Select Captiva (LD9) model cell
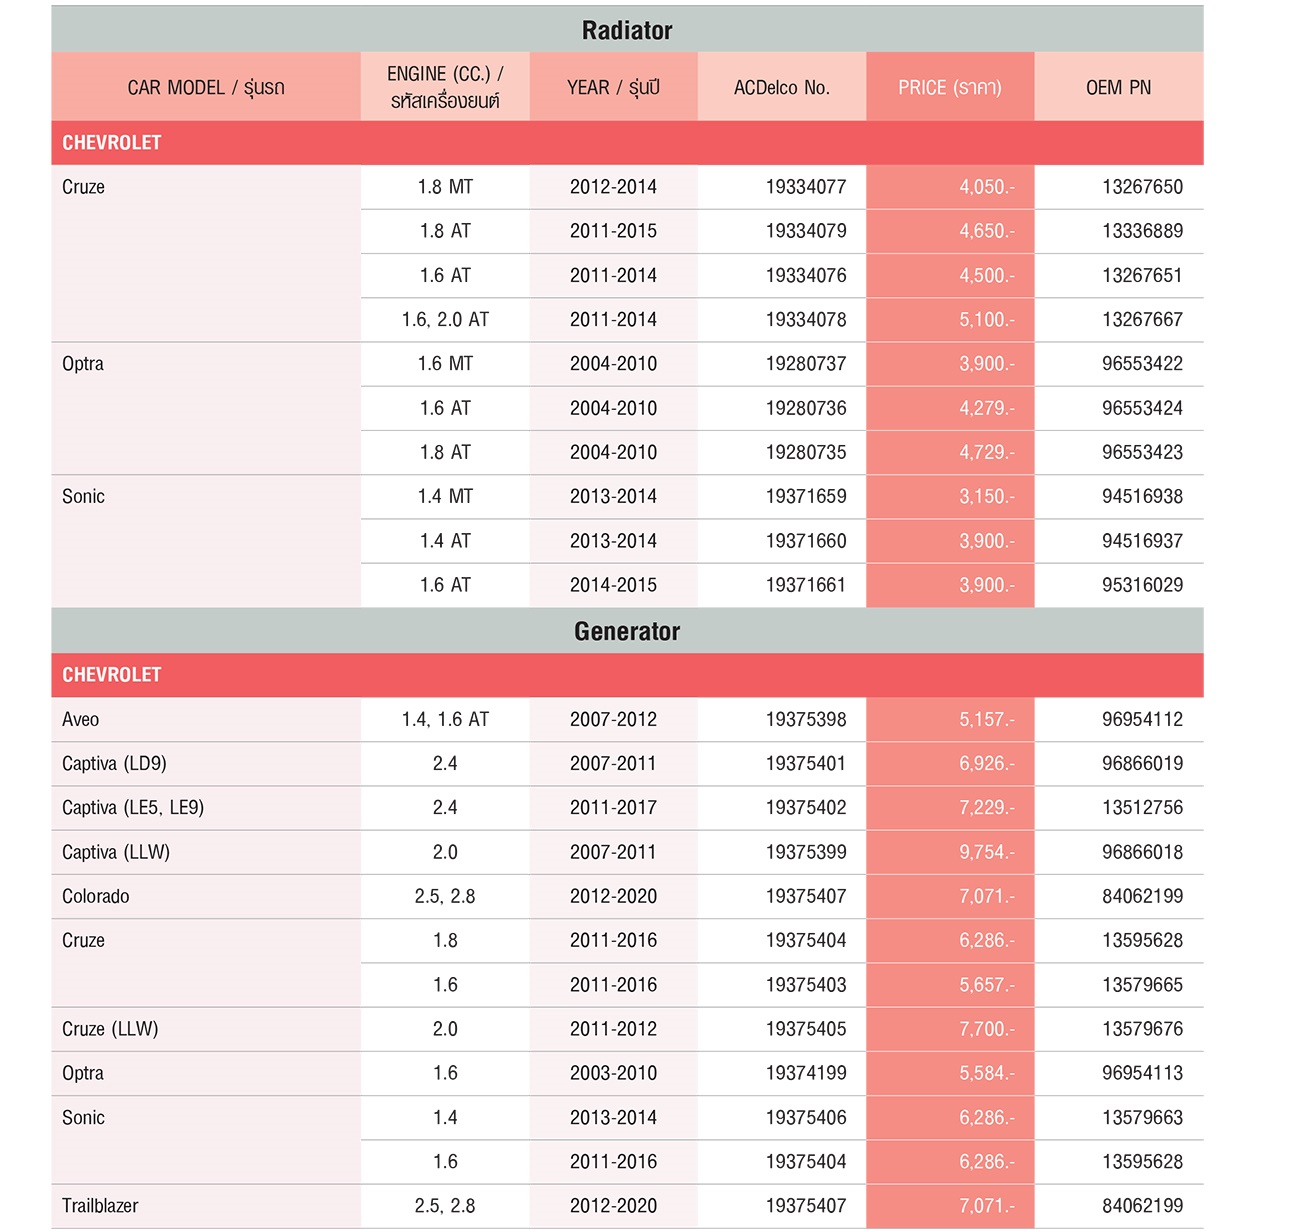 coord(206,764)
